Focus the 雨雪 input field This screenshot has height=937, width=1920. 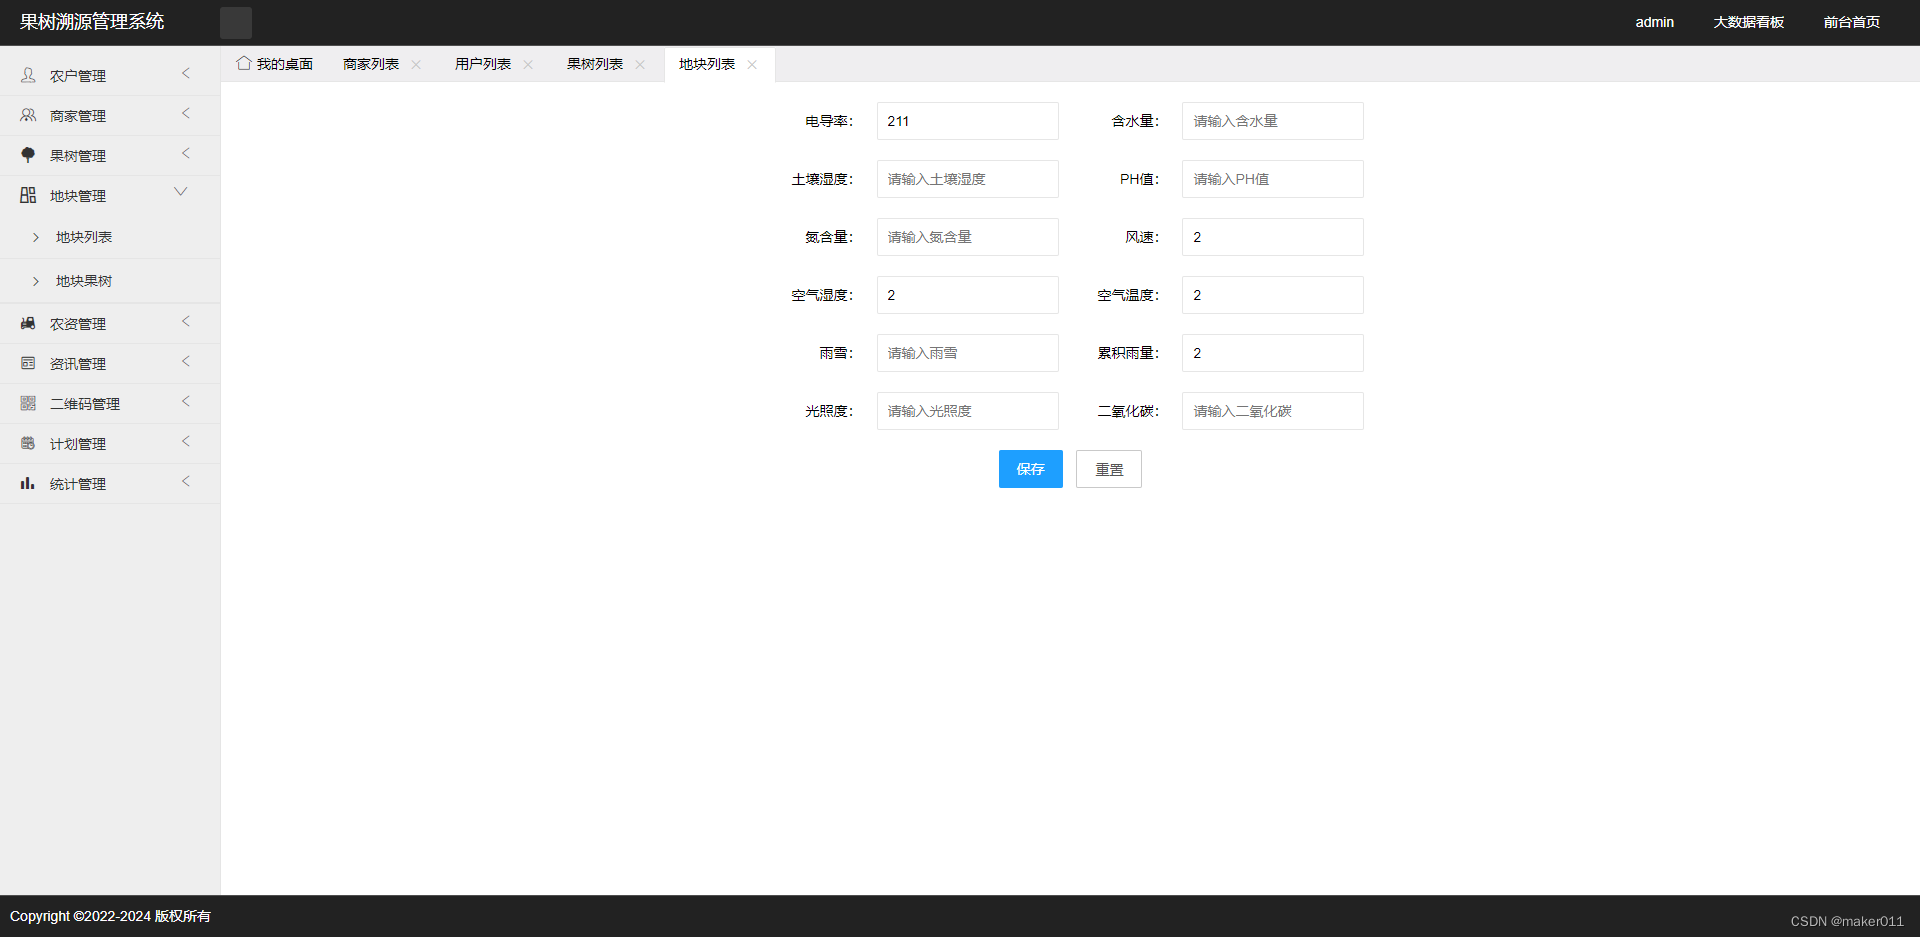tap(968, 353)
